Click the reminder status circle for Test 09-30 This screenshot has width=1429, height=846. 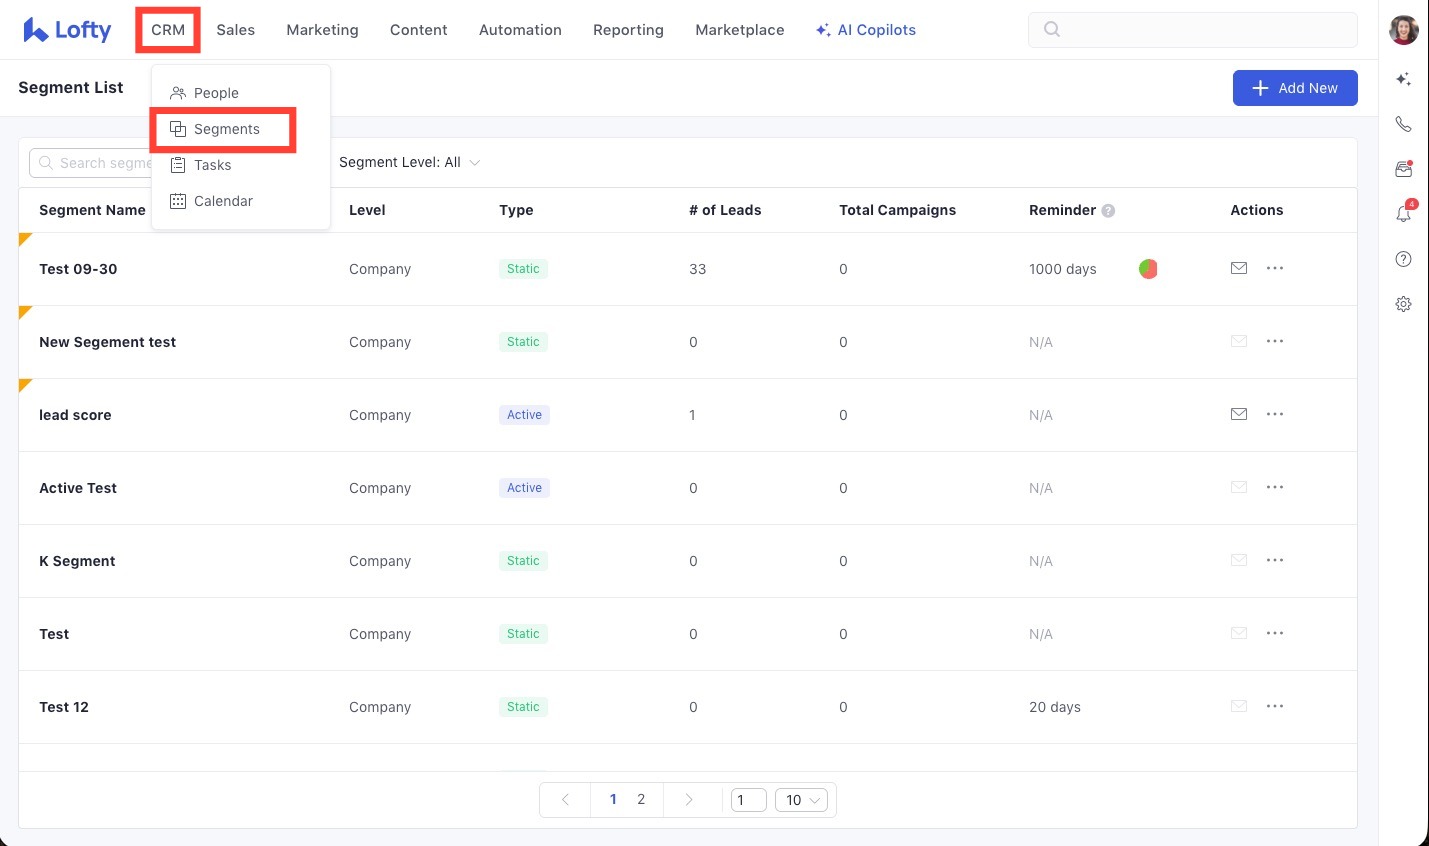coord(1148,269)
